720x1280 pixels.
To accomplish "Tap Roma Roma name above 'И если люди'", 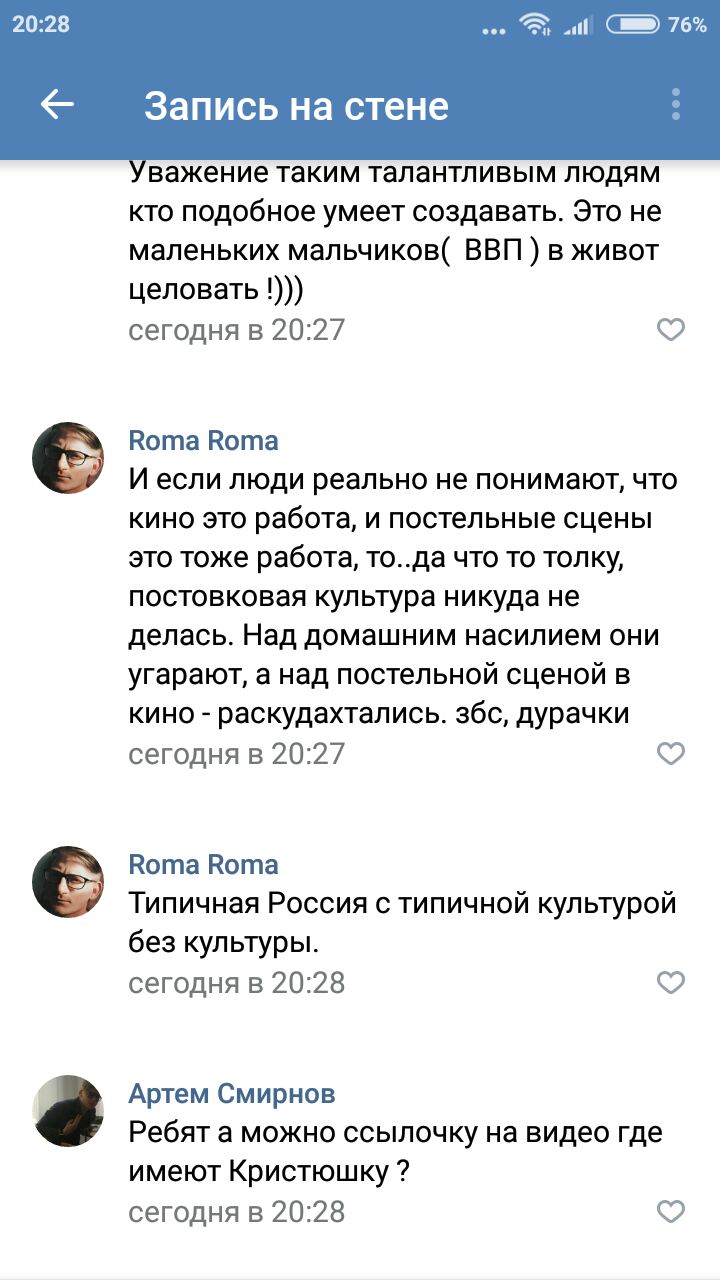I will (x=204, y=441).
